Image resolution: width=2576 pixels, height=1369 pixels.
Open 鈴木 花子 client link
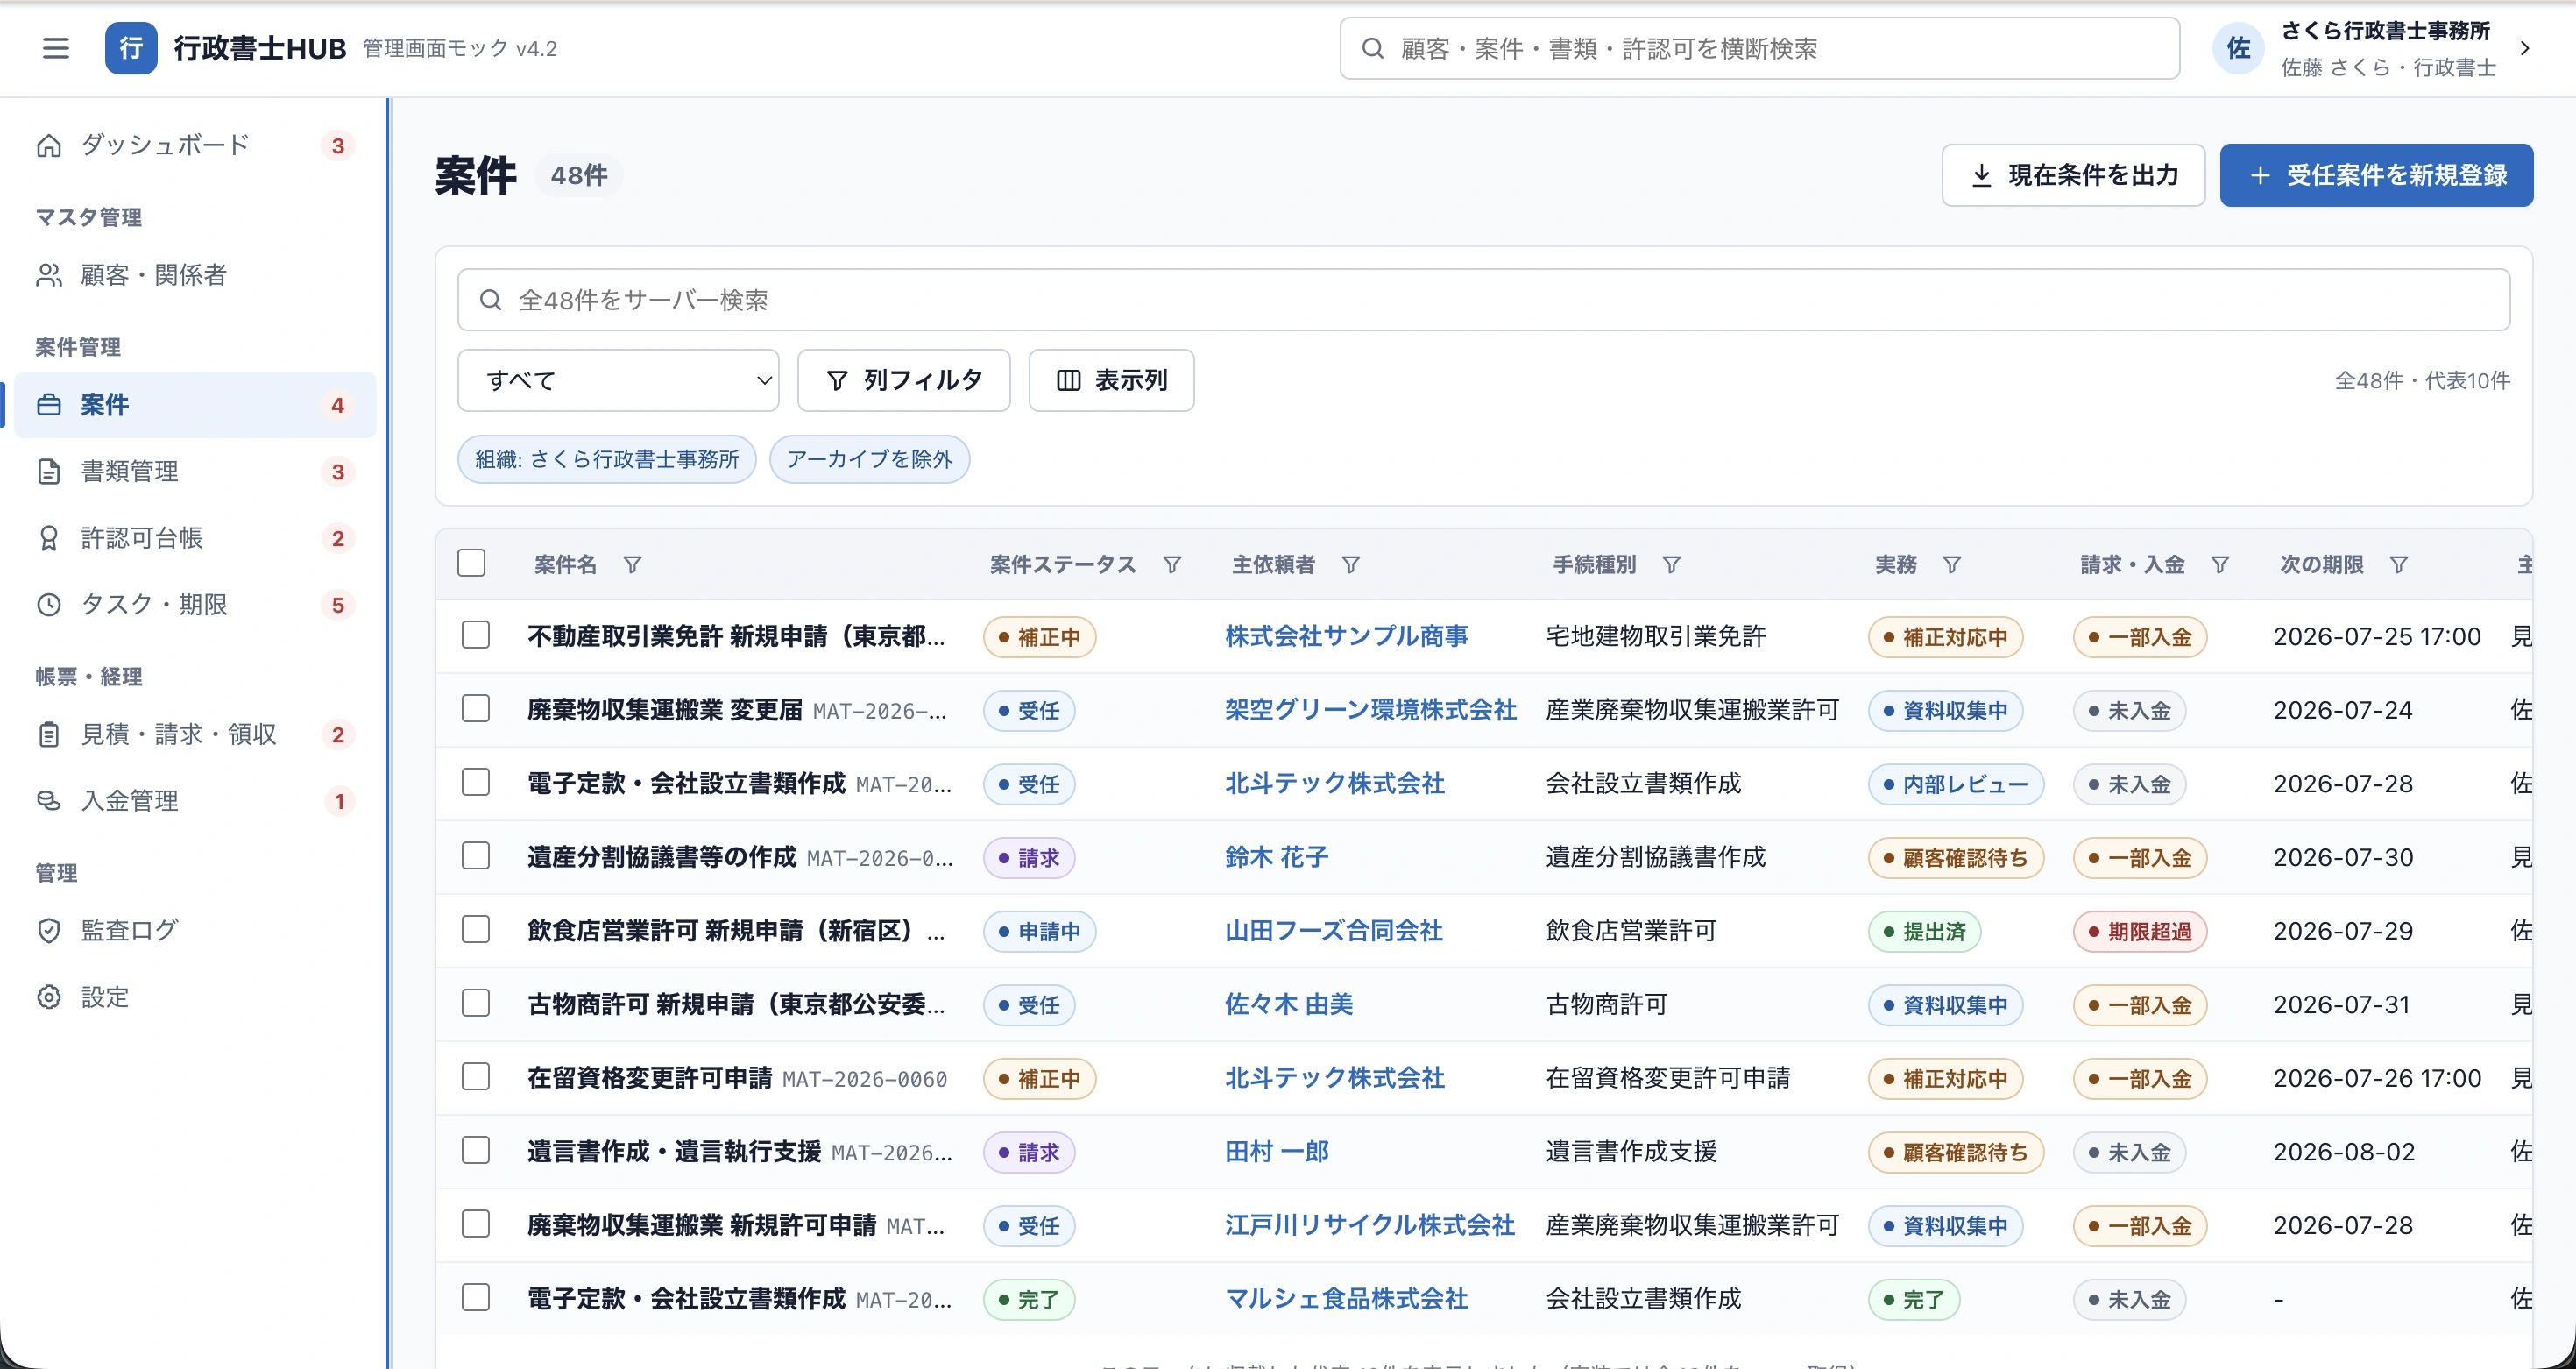1276,857
